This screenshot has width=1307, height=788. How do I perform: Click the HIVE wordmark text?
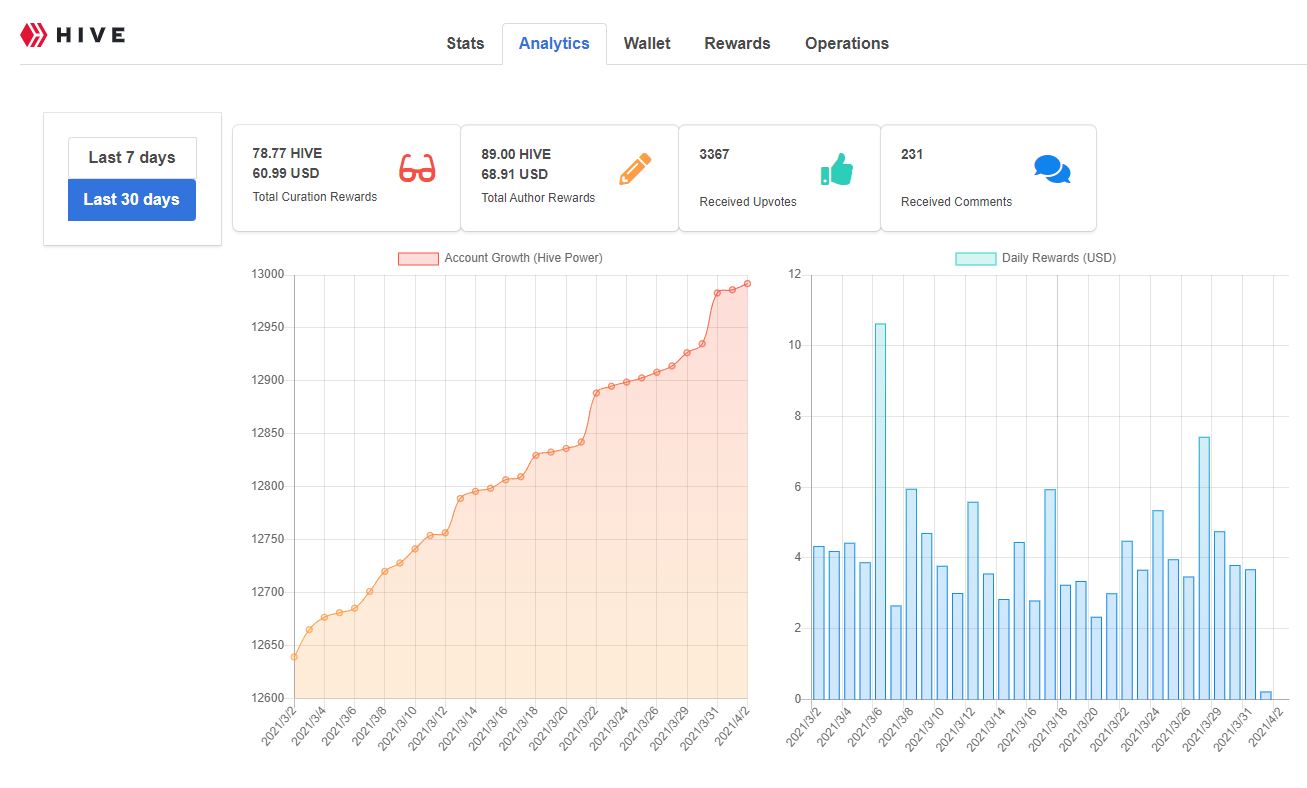91,36
